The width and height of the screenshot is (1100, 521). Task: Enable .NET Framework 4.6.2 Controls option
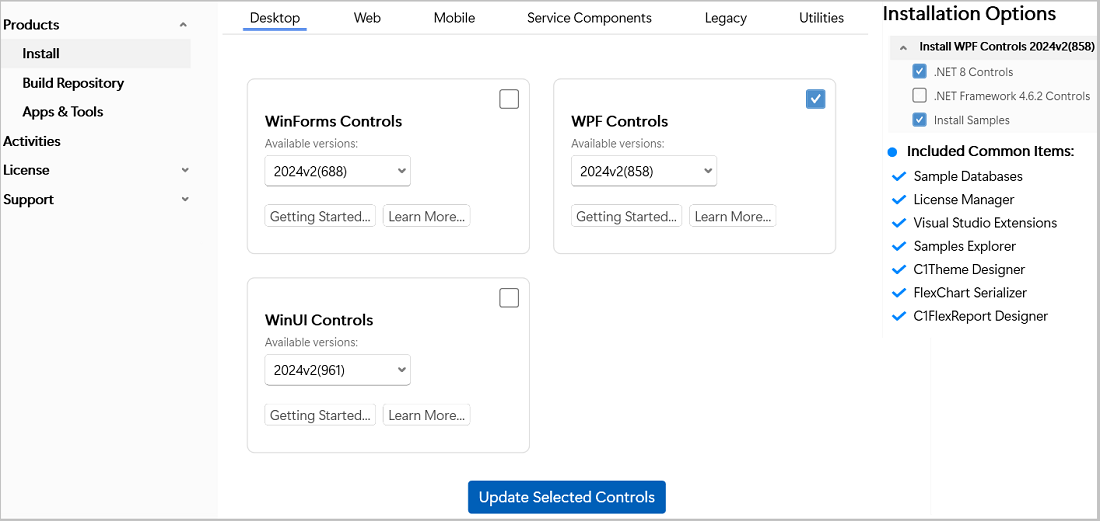[x=920, y=95]
